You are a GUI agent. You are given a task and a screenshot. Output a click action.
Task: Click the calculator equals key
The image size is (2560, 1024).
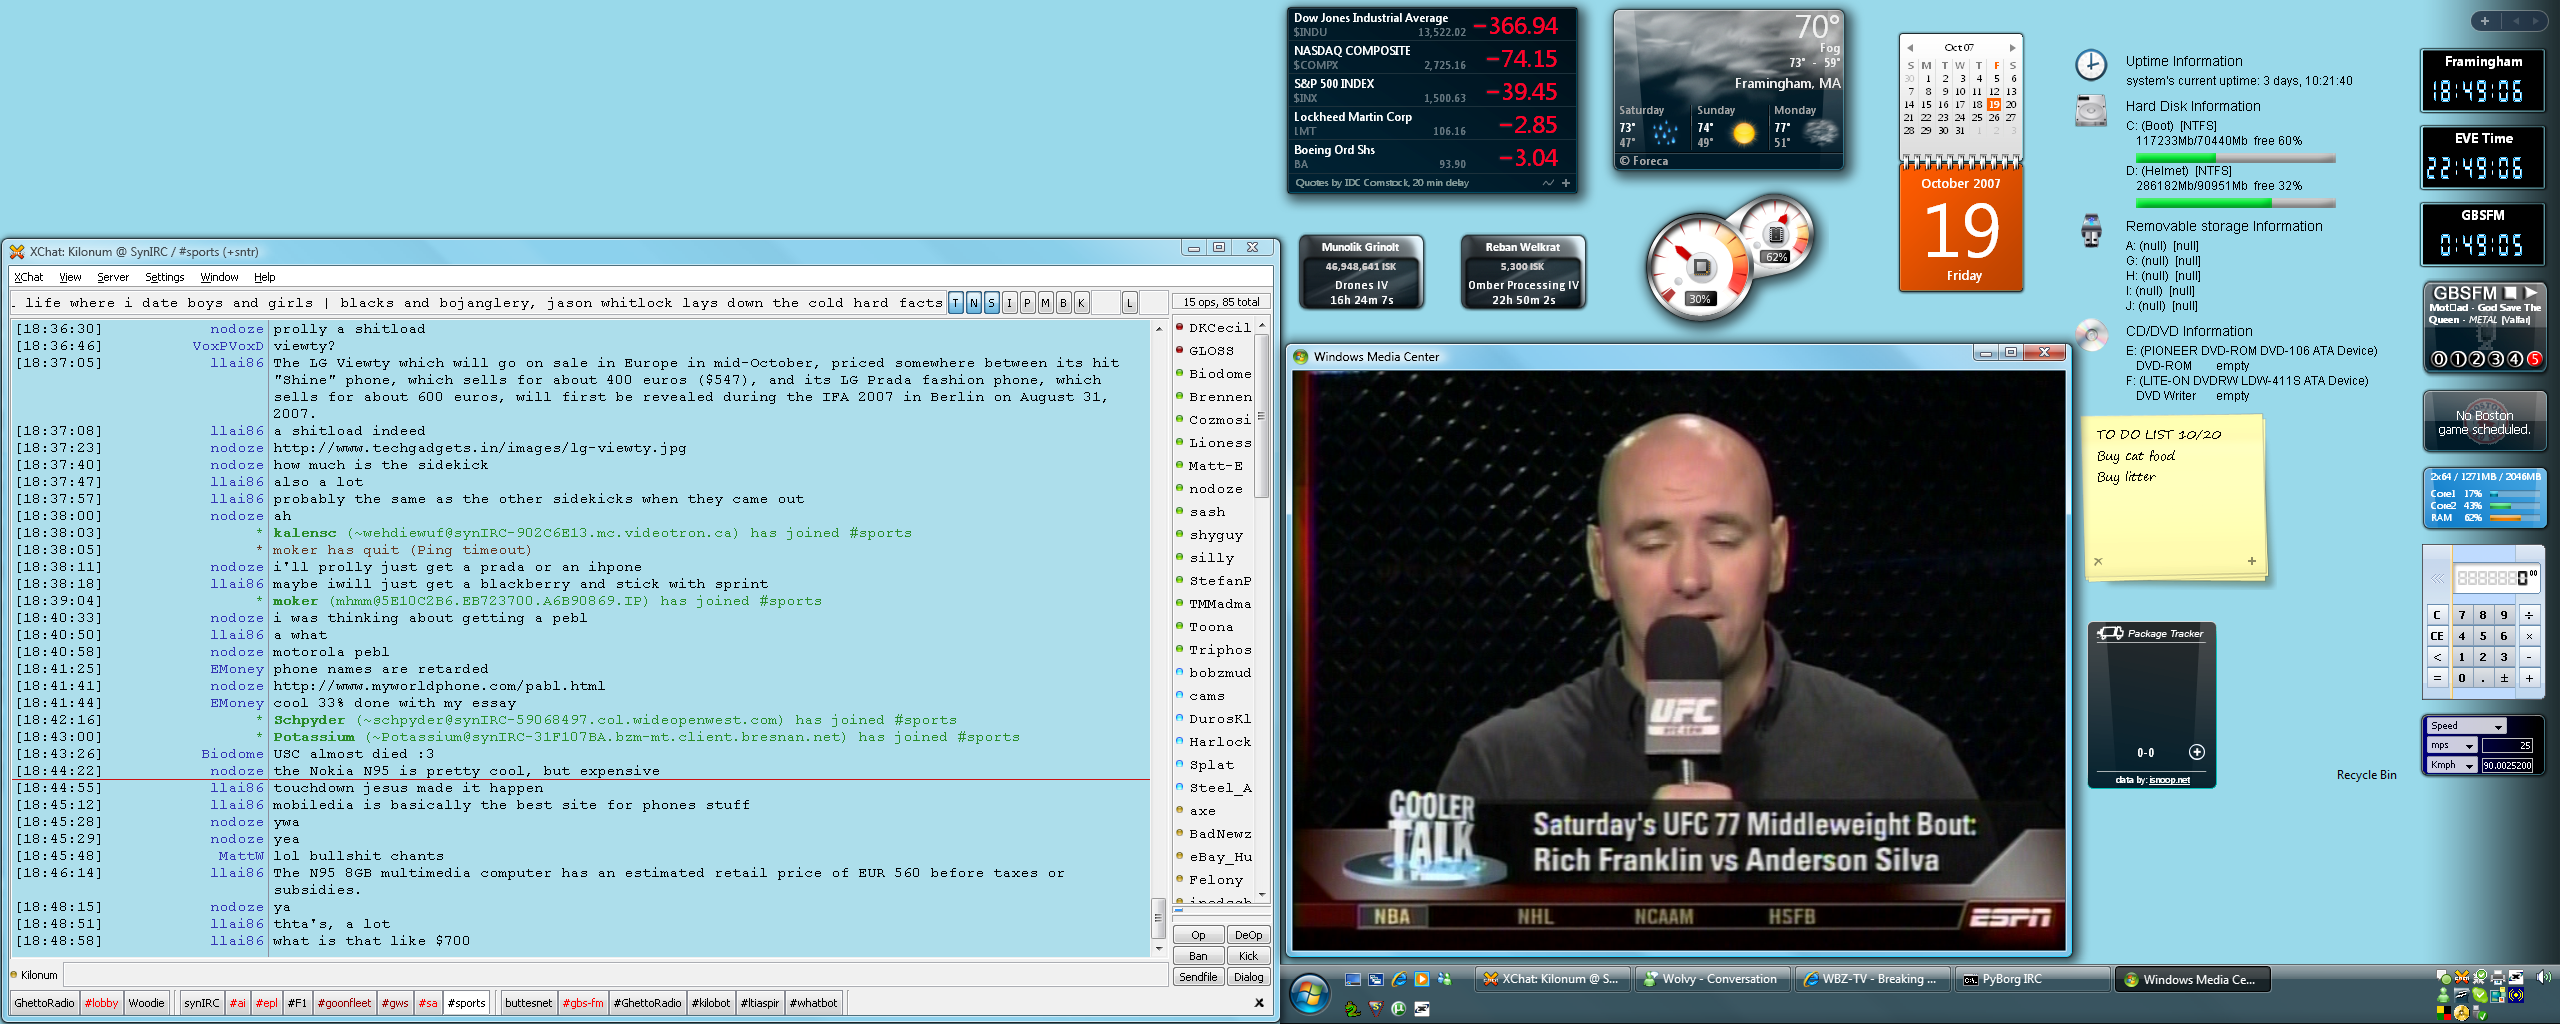click(x=2437, y=678)
